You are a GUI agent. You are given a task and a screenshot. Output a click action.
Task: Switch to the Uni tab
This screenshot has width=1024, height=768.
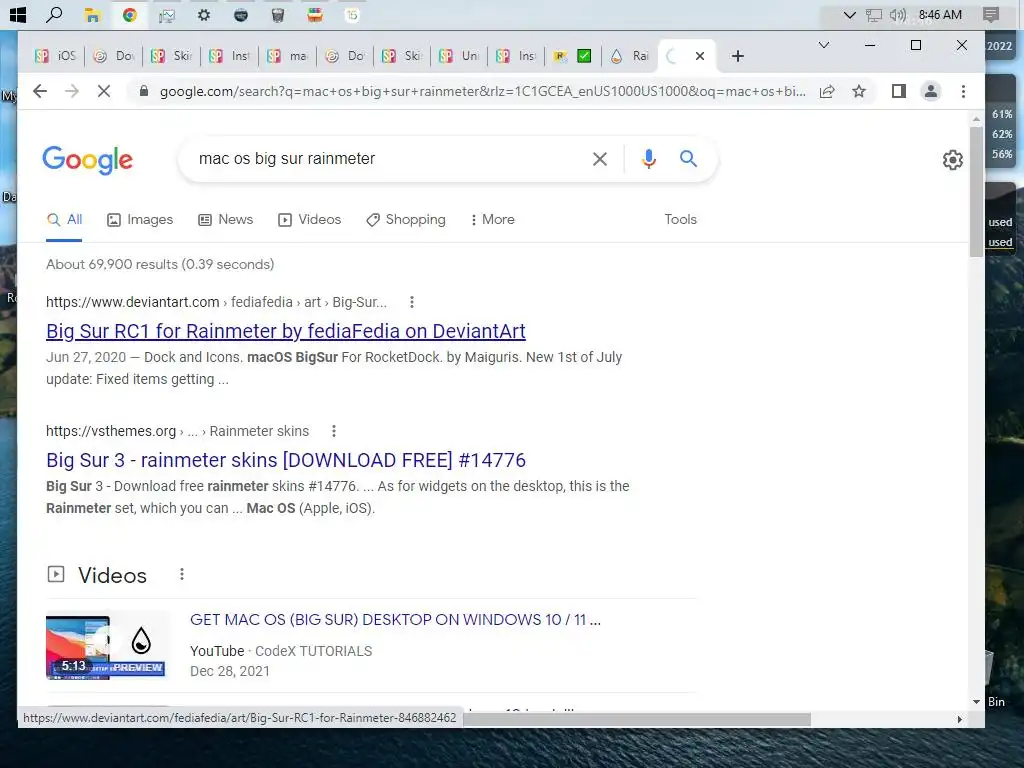[460, 56]
